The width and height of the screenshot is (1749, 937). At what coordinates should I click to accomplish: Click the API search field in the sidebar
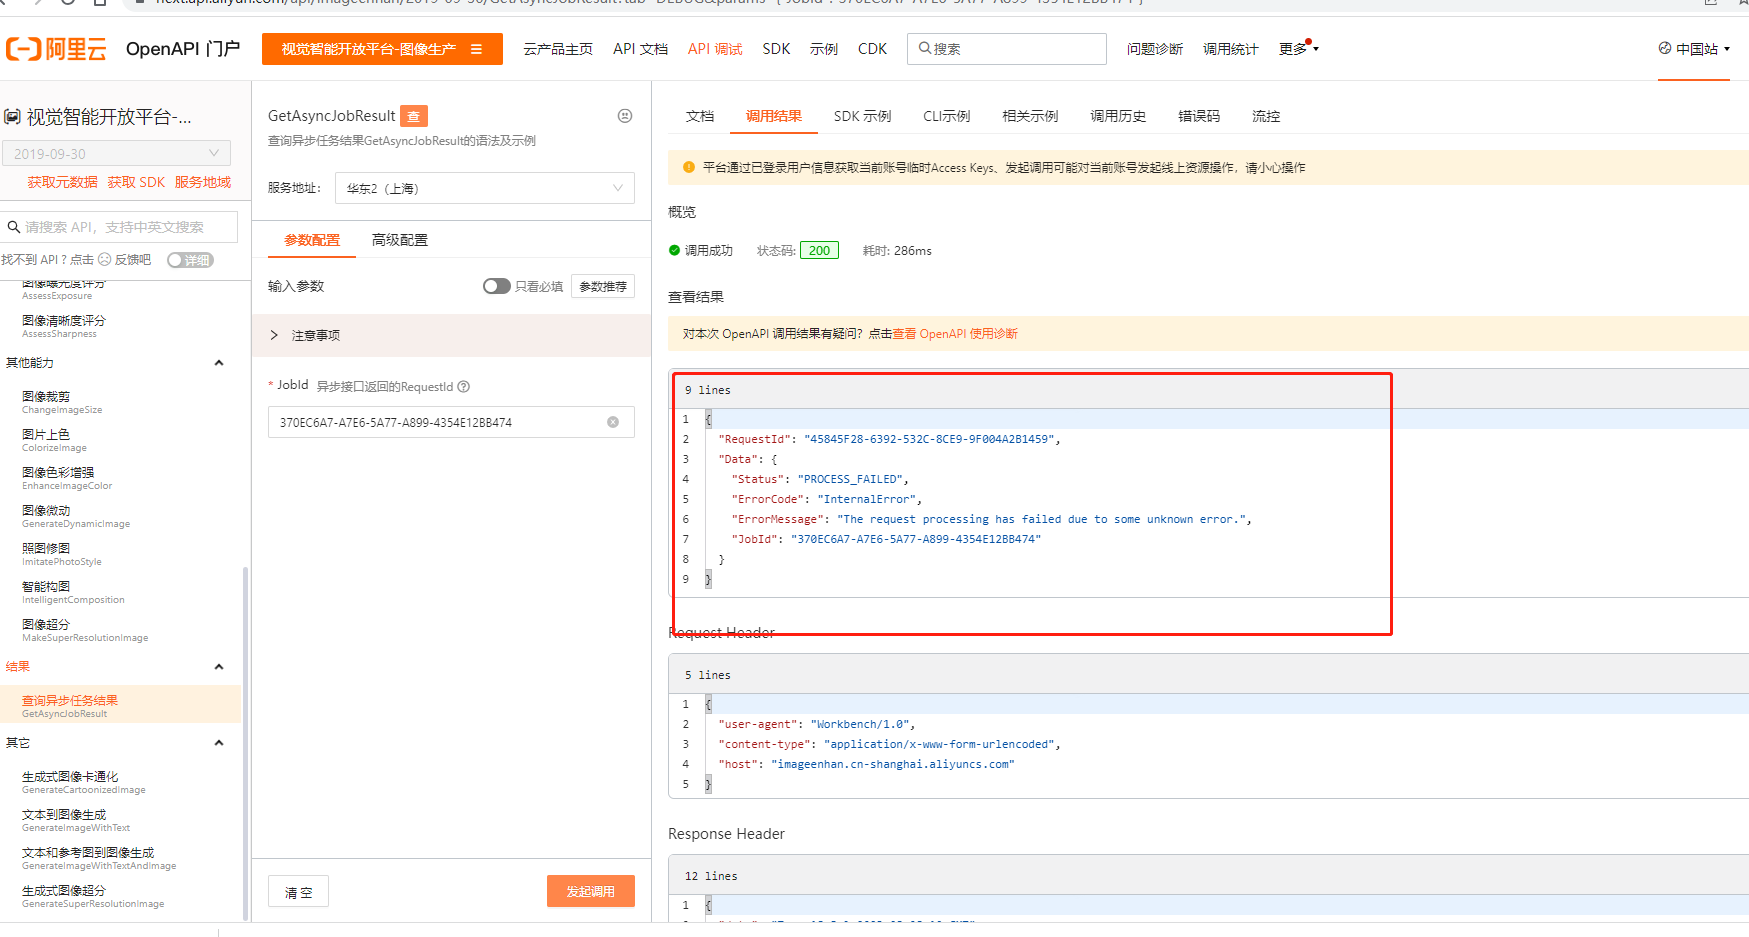click(120, 227)
